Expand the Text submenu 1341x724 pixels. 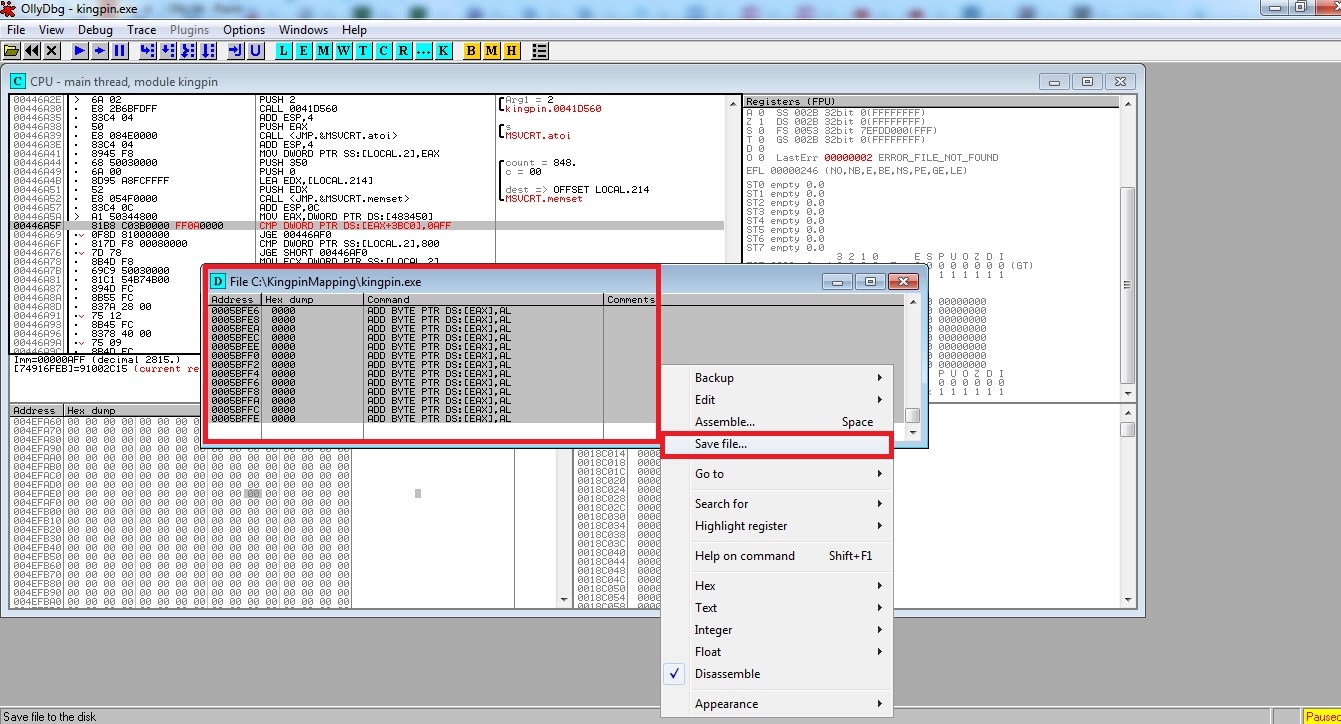(x=776, y=608)
